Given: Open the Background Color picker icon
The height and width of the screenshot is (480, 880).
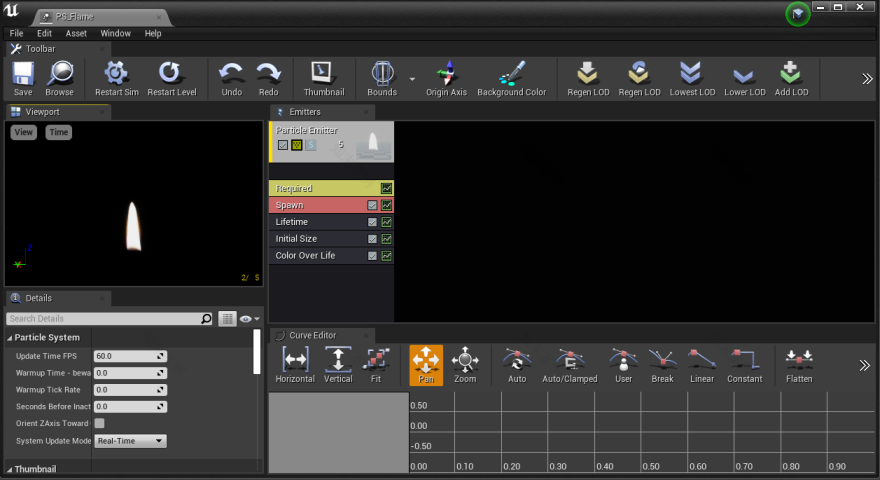Looking at the screenshot, I should coord(511,73).
